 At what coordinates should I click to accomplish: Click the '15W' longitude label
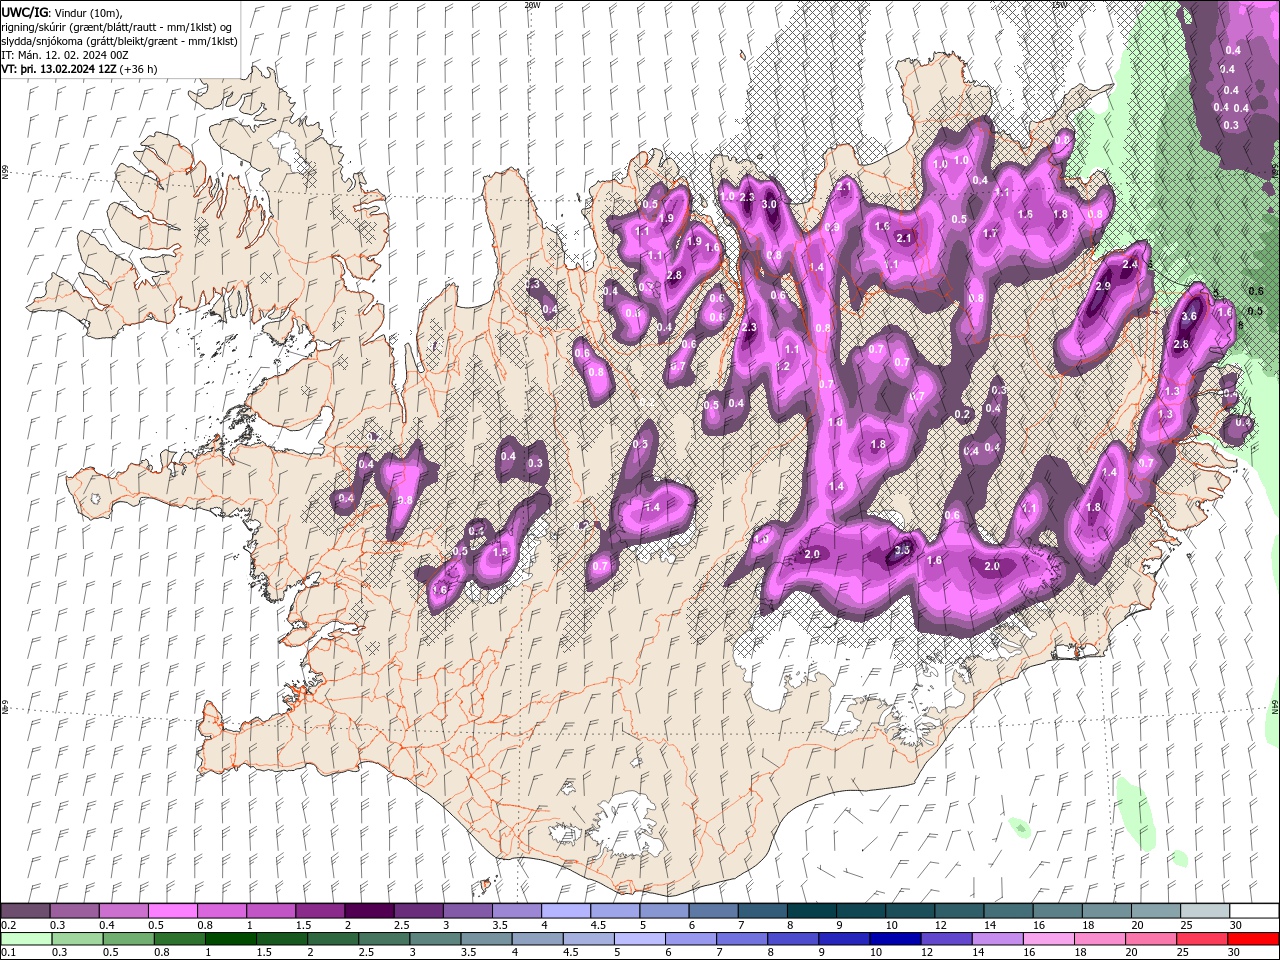pyautogui.click(x=1059, y=5)
